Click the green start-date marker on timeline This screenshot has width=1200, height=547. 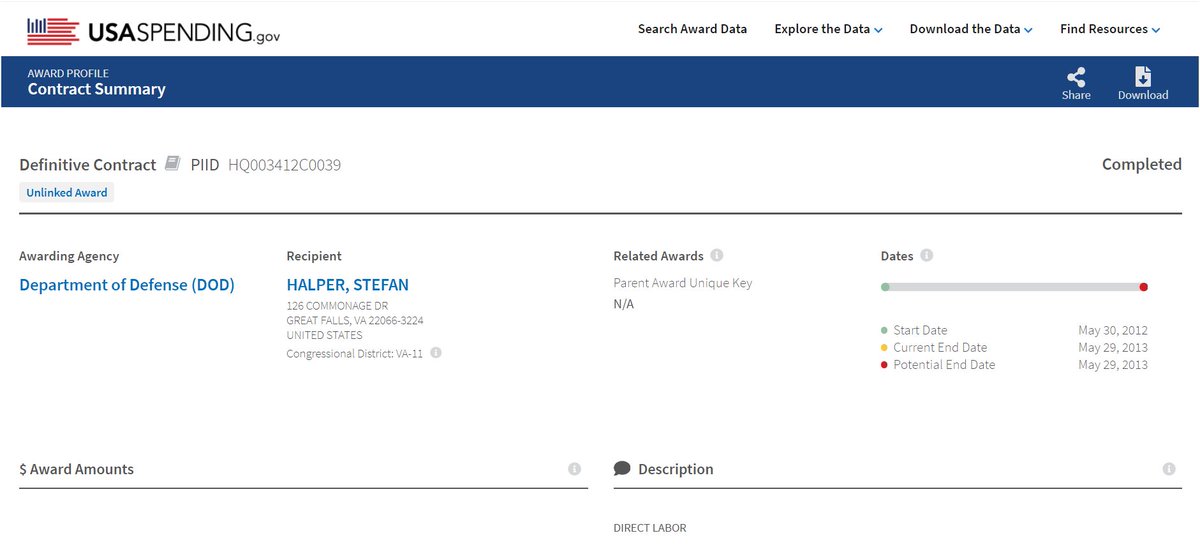coord(885,287)
